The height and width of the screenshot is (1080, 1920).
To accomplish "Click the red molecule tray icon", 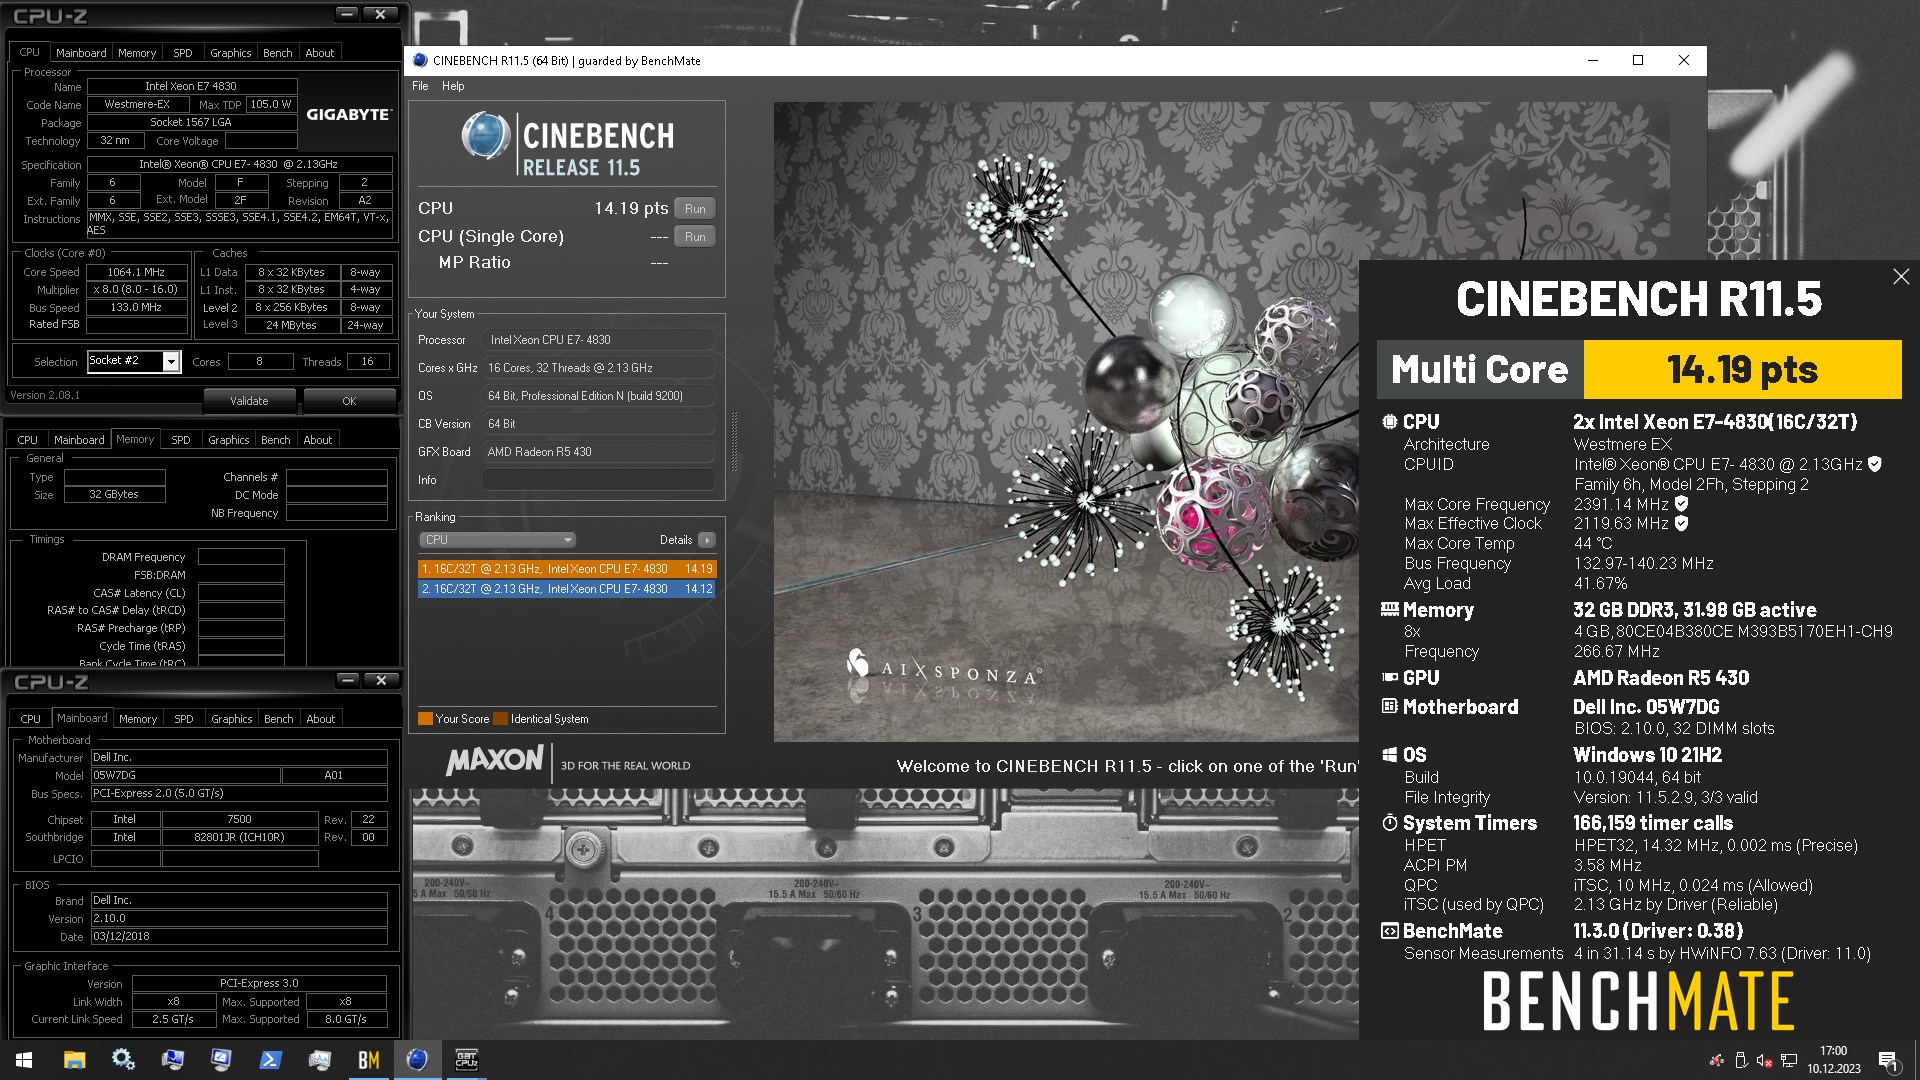I will 1716,1061.
